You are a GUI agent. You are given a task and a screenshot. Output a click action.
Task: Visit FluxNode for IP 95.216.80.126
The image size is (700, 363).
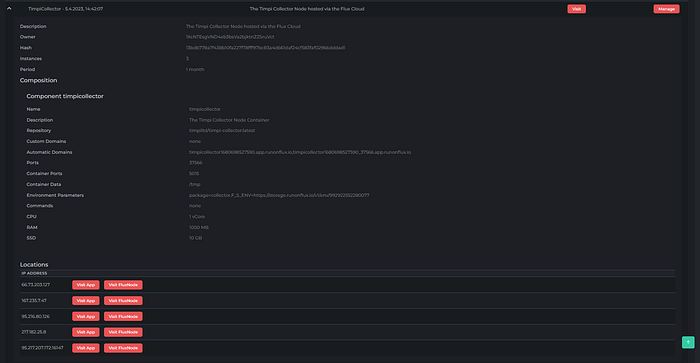pyautogui.click(x=123, y=317)
